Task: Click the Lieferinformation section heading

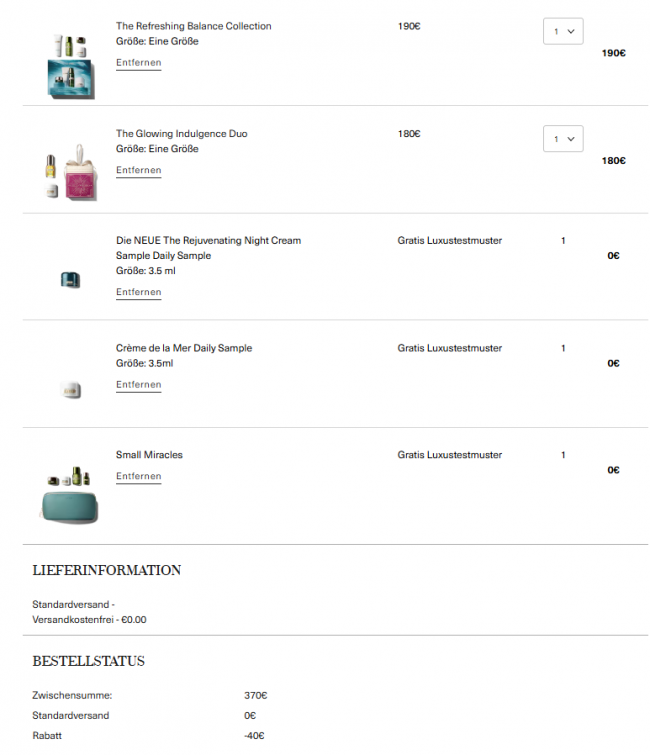Action: pos(107,570)
